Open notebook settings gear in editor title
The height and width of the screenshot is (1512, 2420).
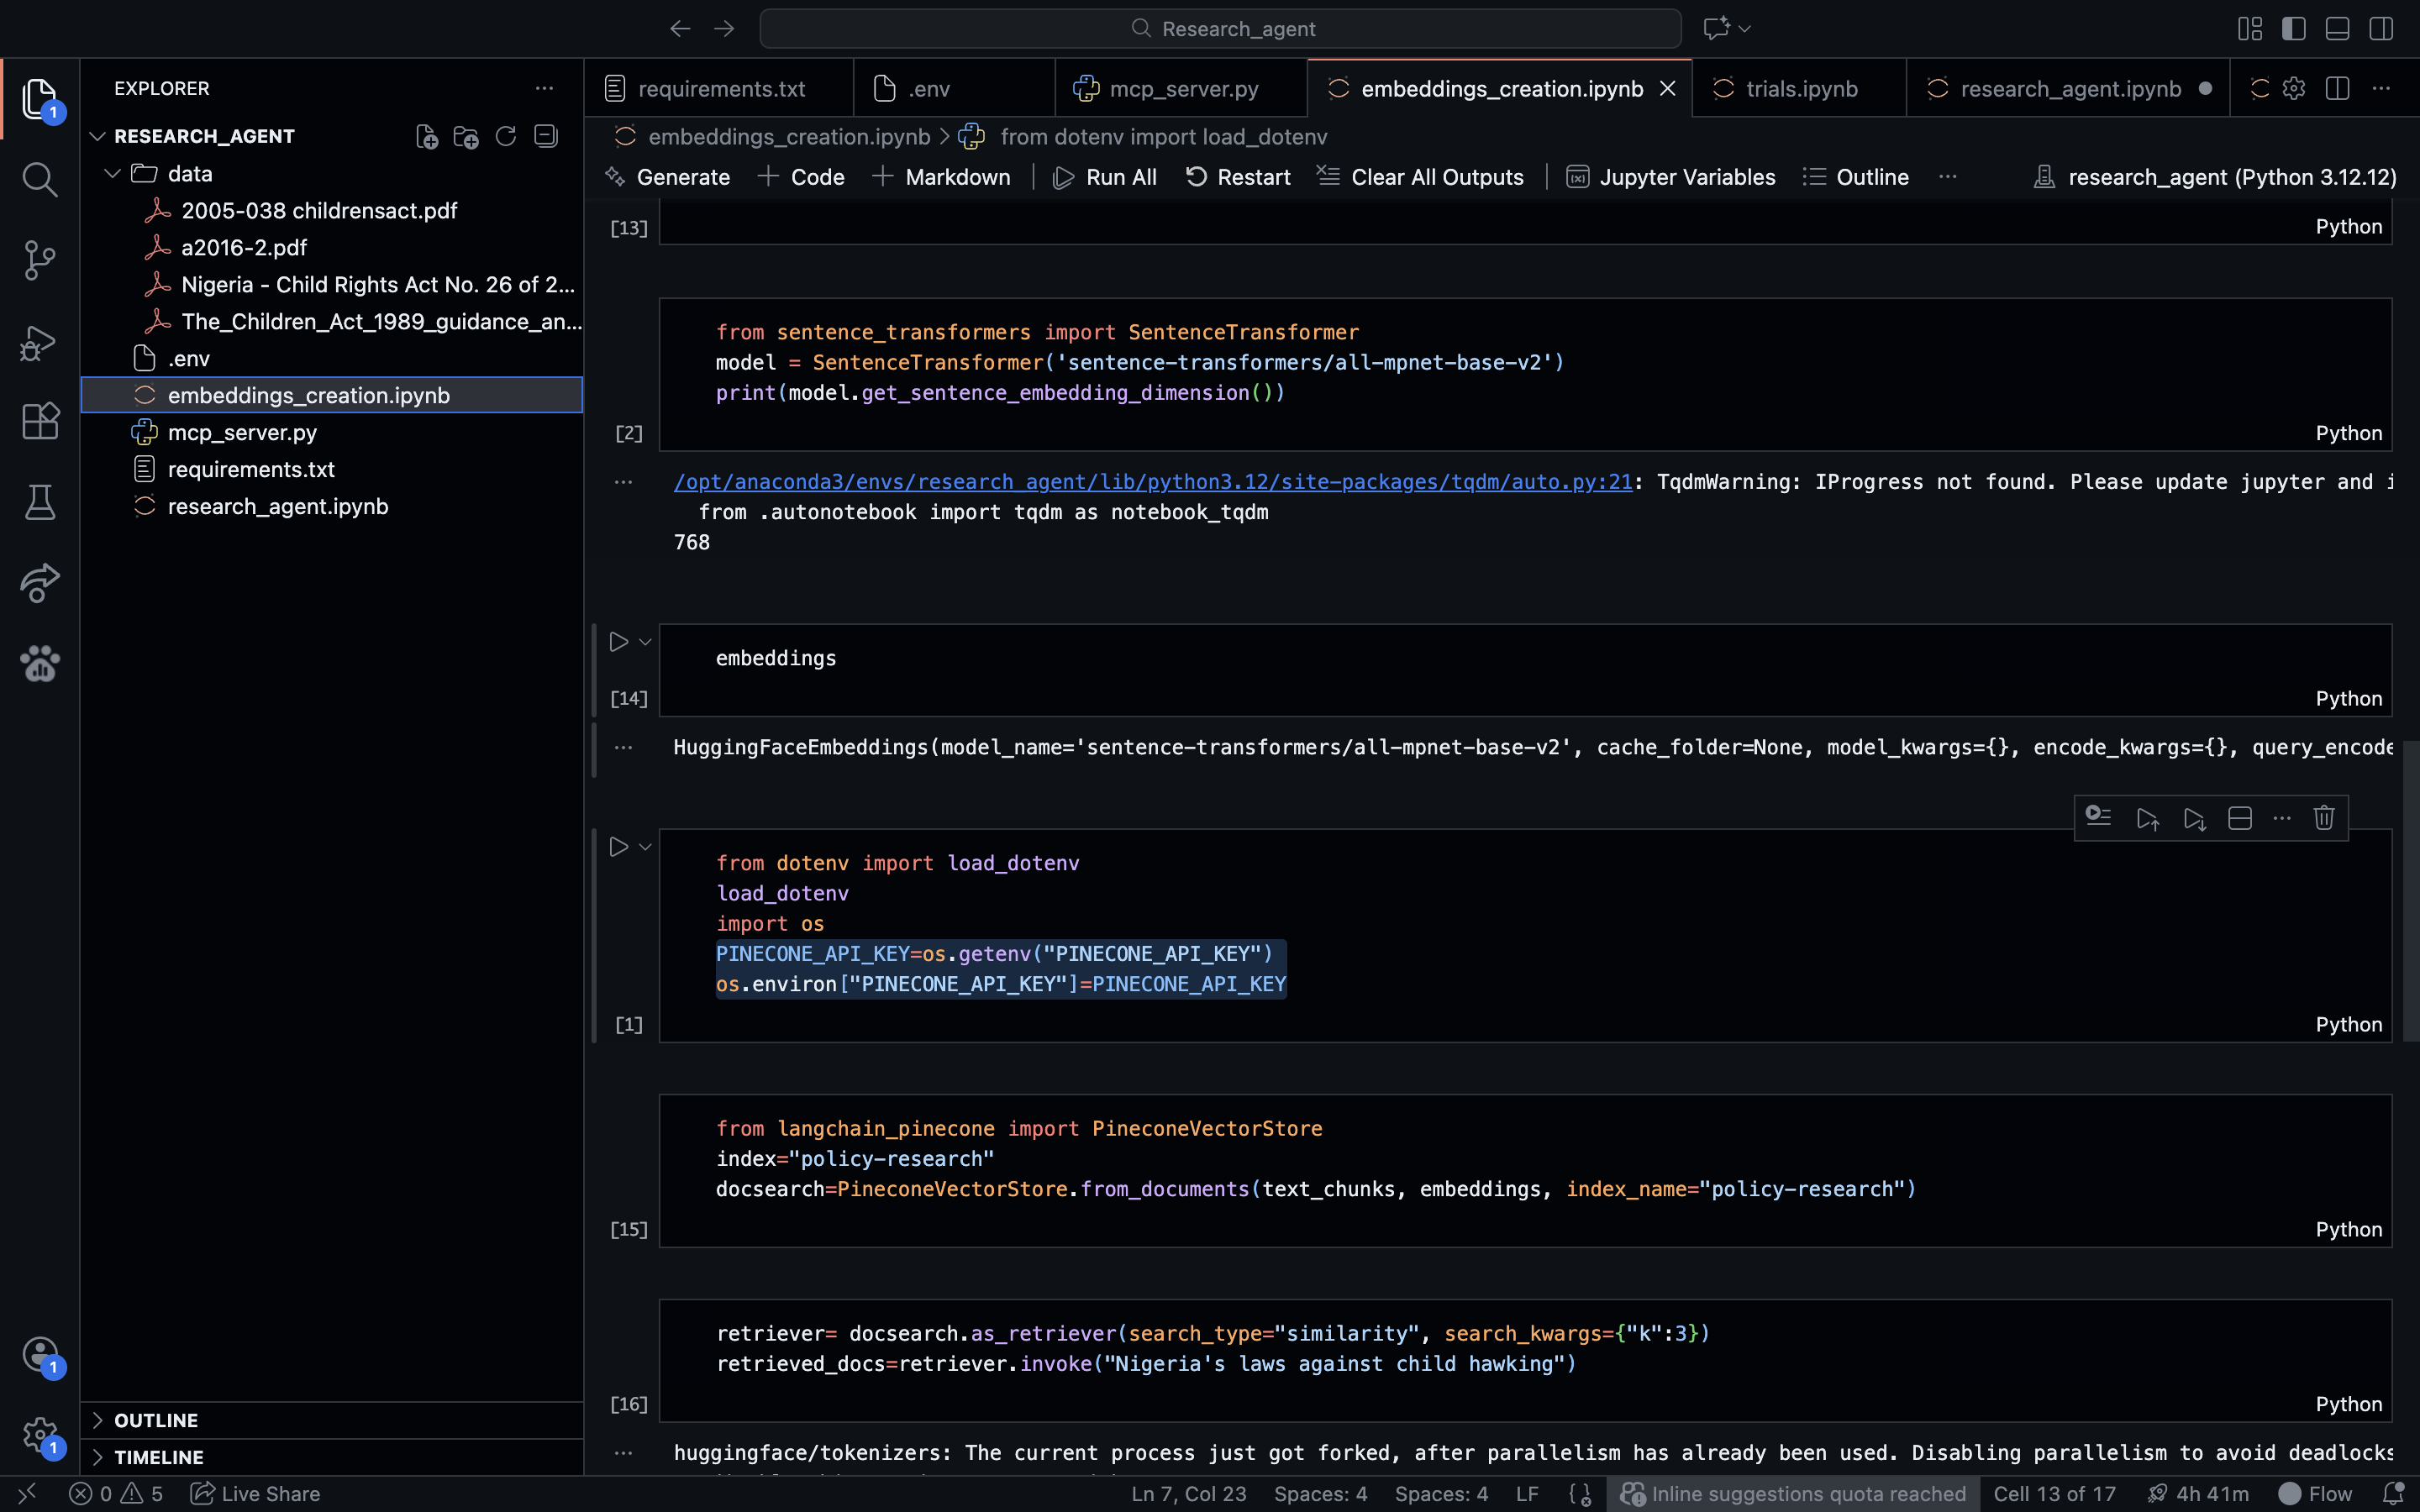2294,88
